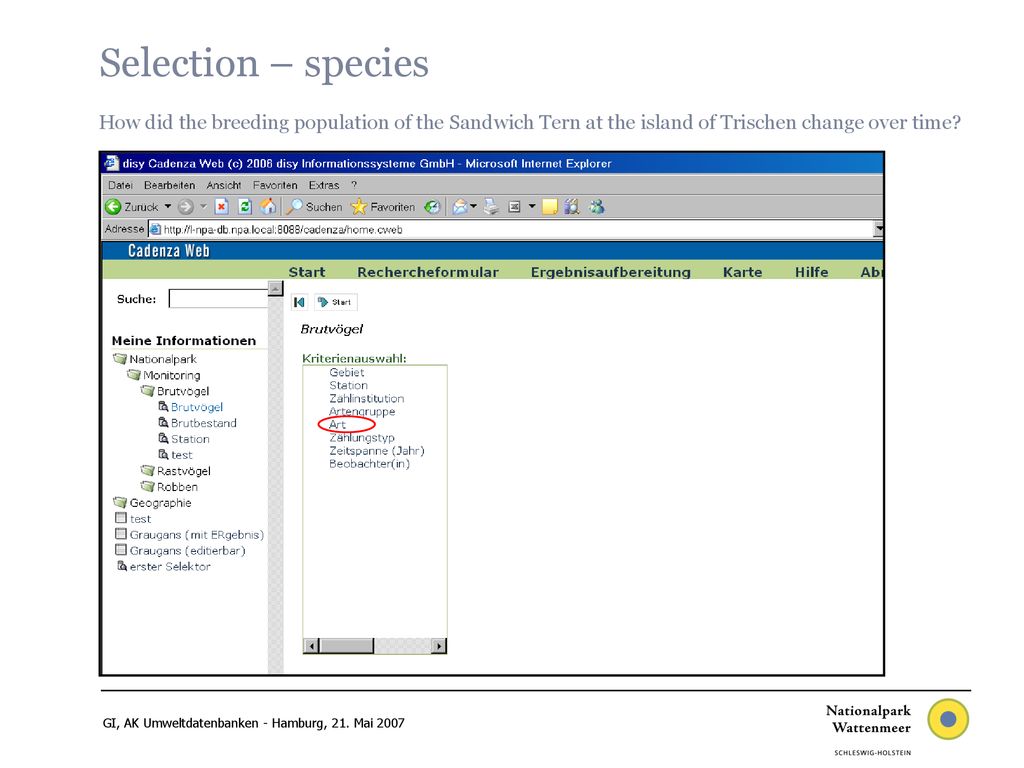Screen dimensions: 1024x768
Task: Open the Zurück history dropdown arrow
Action: 168,206
